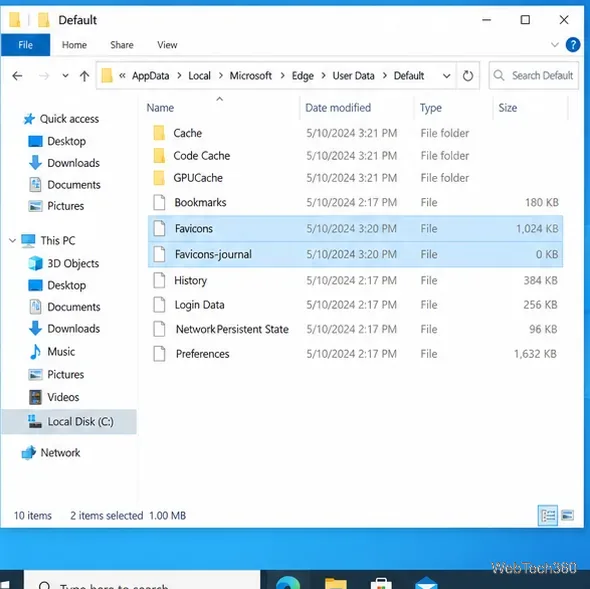Switch to details view layout icon
The height and width of the screenshot is (589, 590).
coord(548,515)
